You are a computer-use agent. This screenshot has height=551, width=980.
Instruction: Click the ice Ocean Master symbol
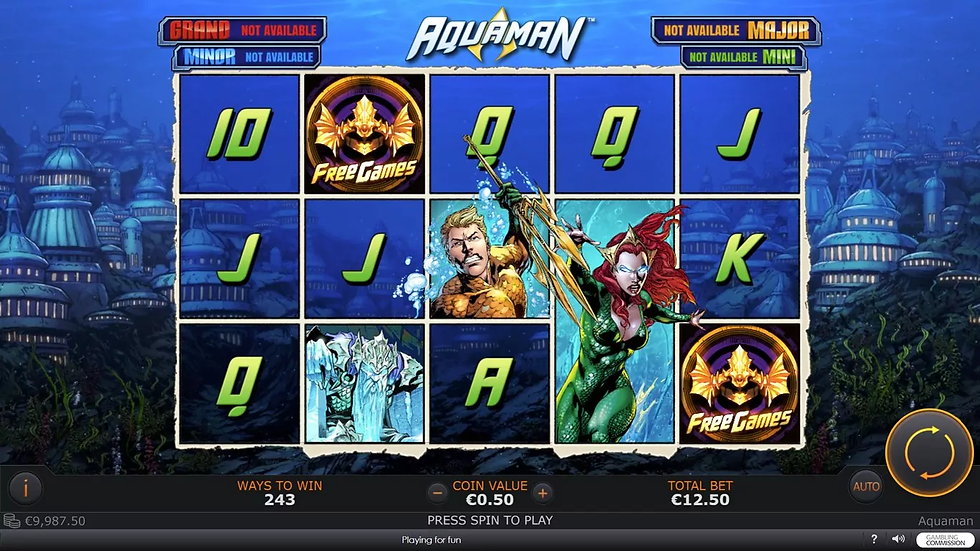(x=364, y=384)
